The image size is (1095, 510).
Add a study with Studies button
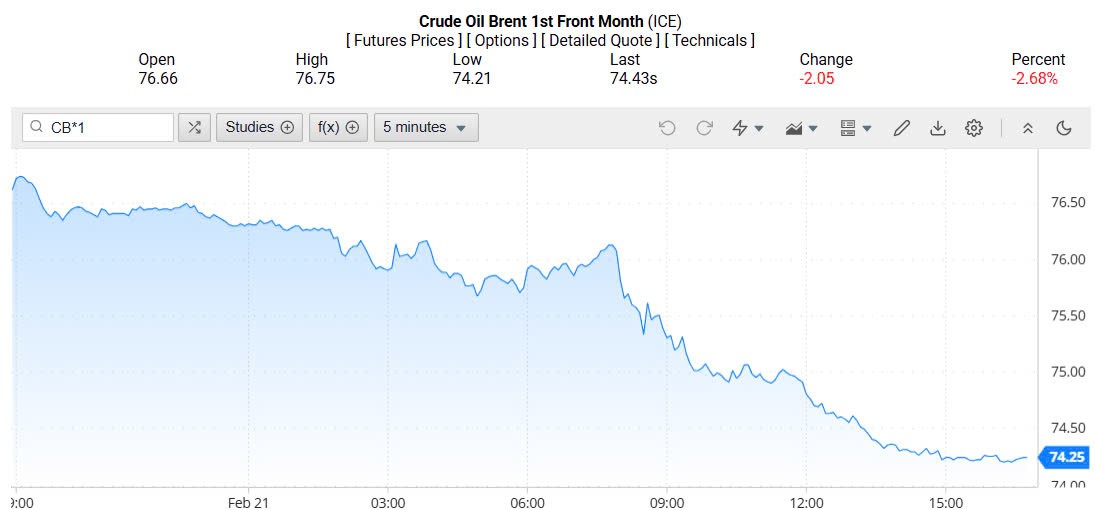(x=259, y=127)
